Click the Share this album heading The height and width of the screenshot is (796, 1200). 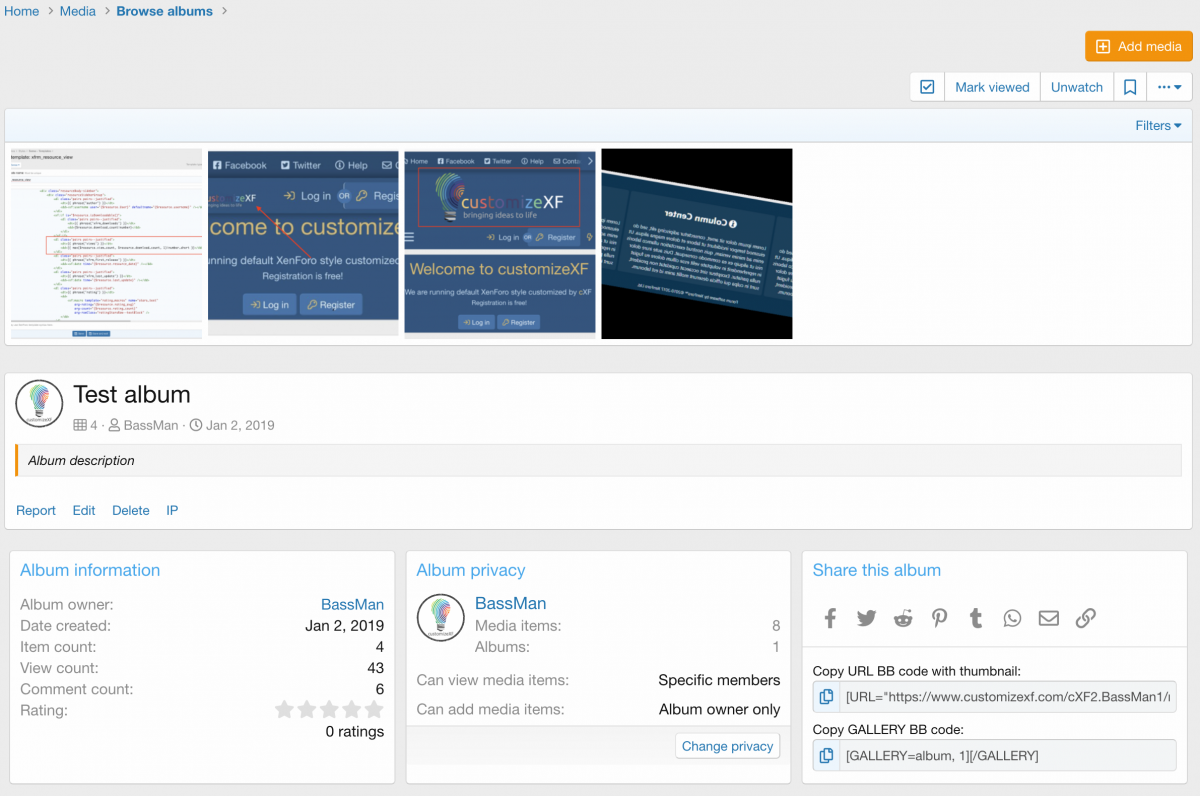[x=877, y=570]
